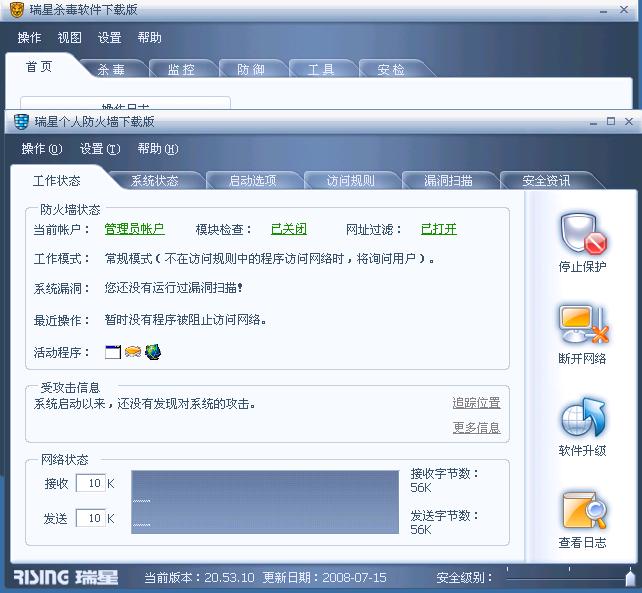The height and width of the screenshot is (593, 642).
Task: Click the 安全级别 slider handle
Action: coord(631,577)
